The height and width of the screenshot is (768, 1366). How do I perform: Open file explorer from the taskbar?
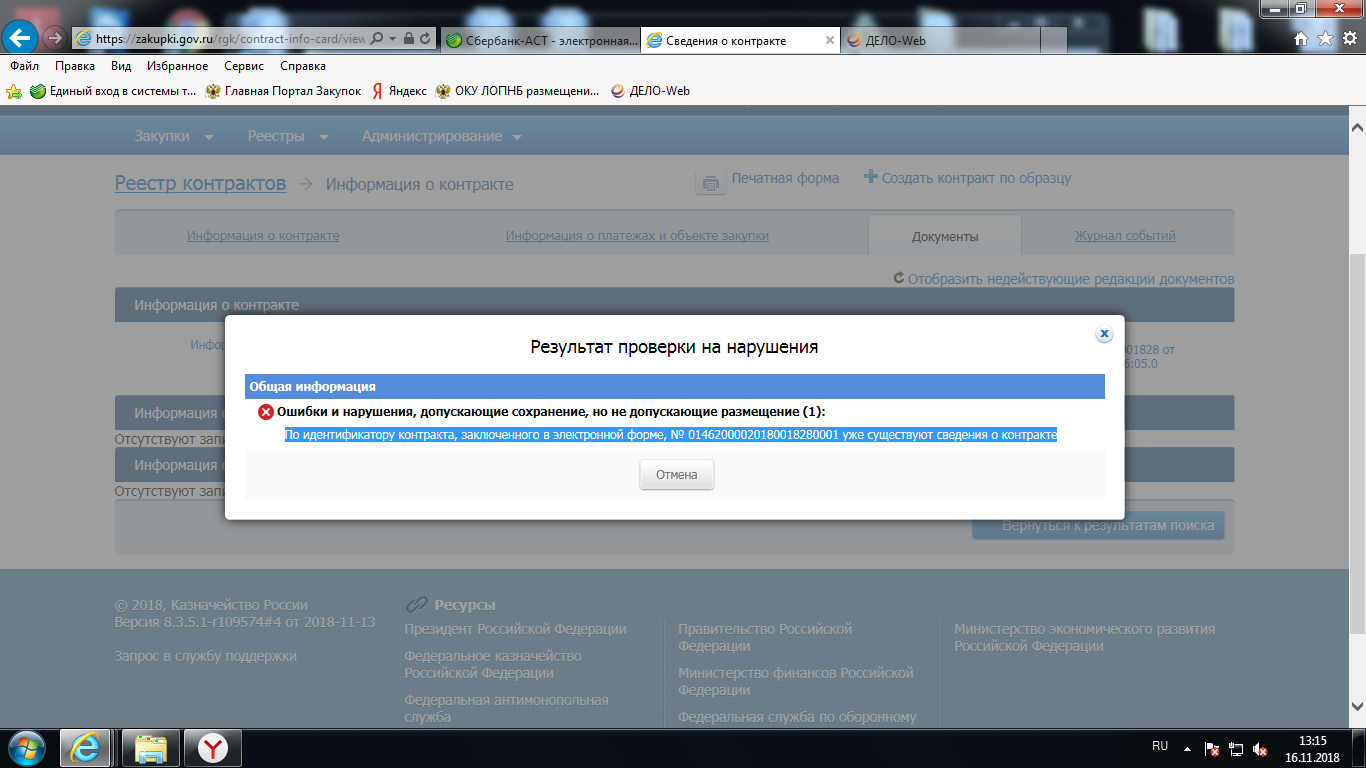click(x=150, y=748)
